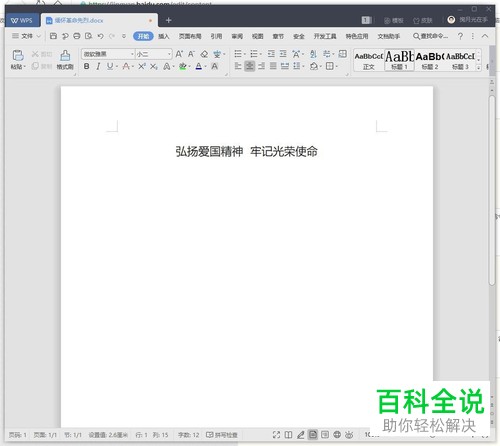Click the WPS home button
500x446 pixels.
(x=22, y=20)
